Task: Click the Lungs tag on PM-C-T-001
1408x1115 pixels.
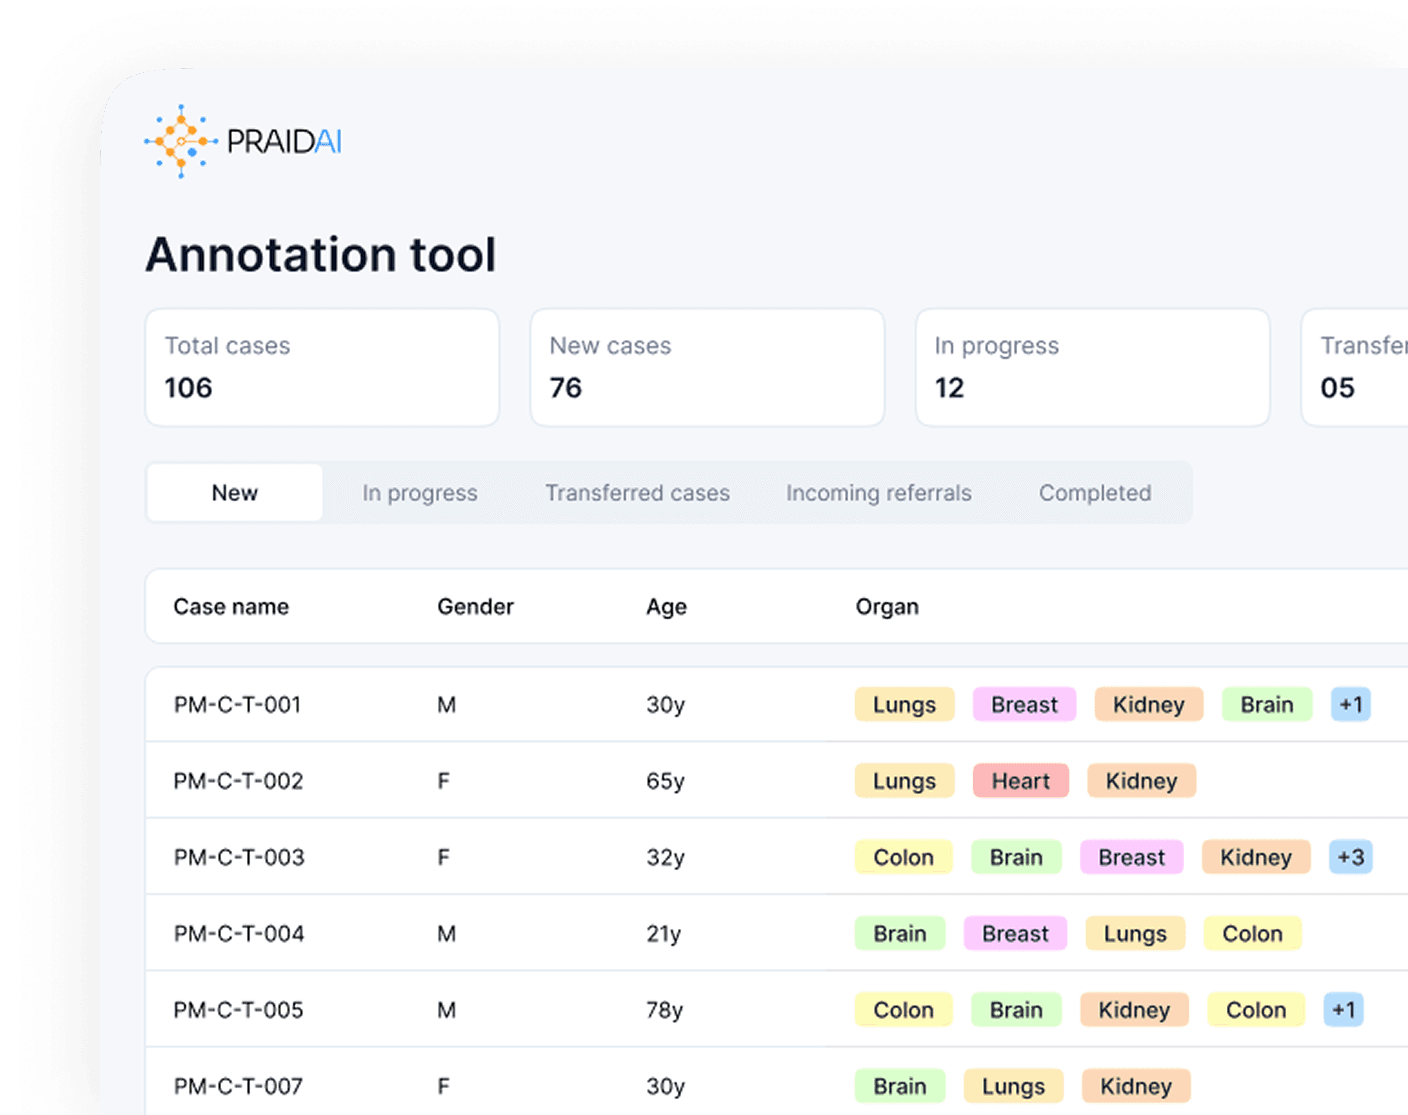Action: click(x=904, y=705)
